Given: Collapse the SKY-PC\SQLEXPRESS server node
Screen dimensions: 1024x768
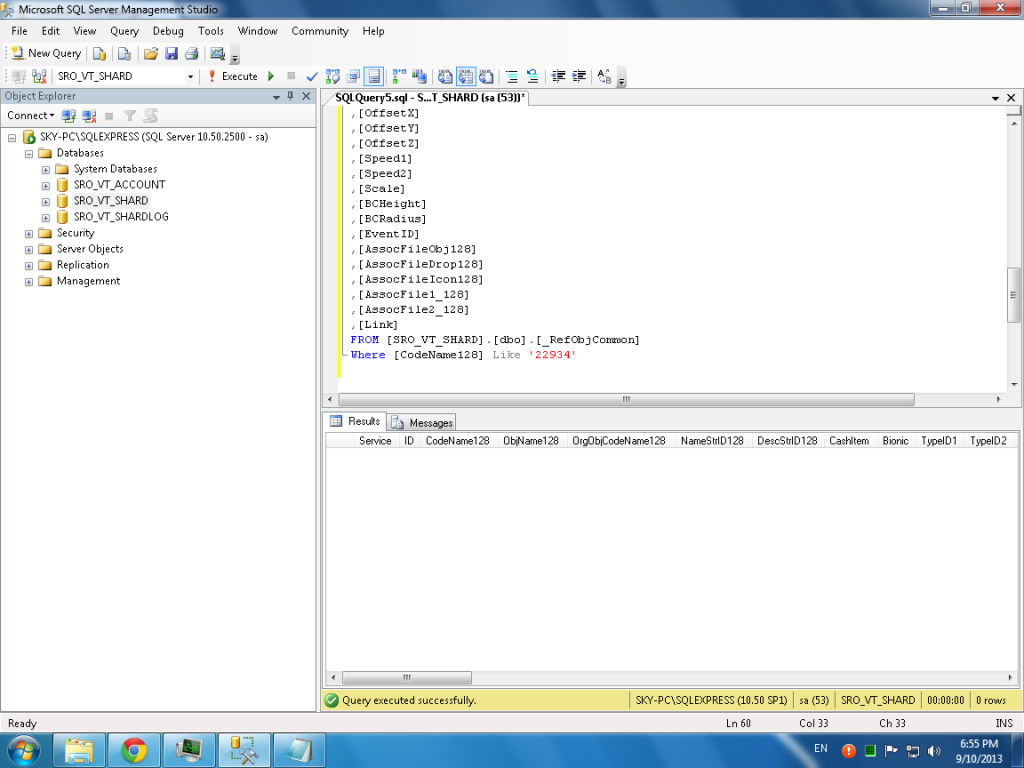Looking at the screenshot, I should coord(12,137).
